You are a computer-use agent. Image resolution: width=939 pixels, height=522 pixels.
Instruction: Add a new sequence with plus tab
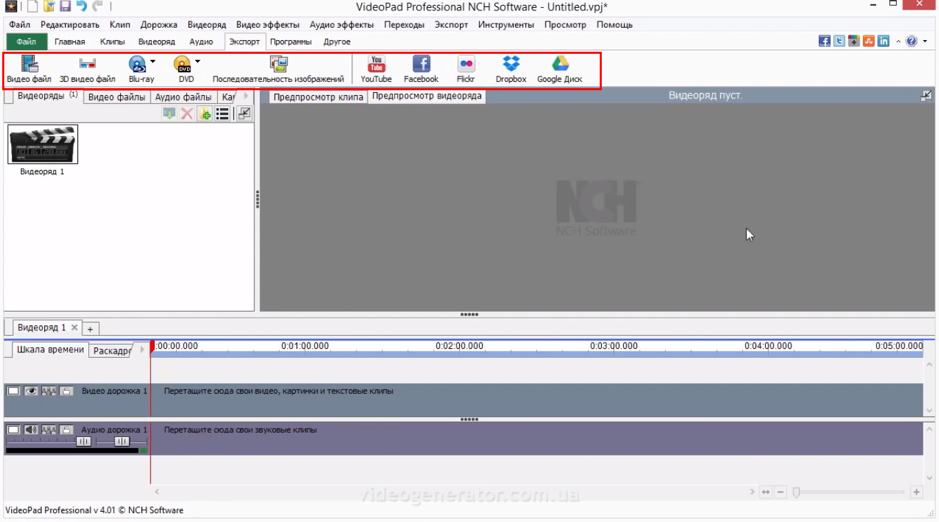(90, 329)
